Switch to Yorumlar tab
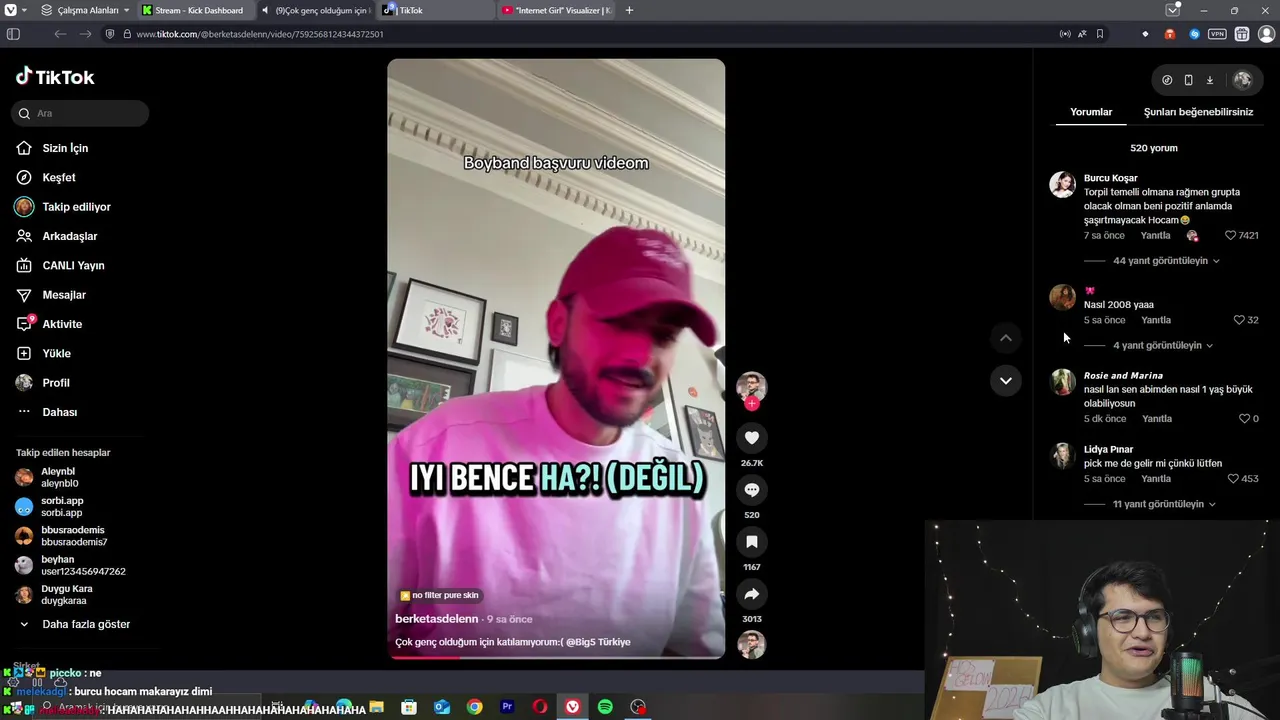1280x720 pixels. [1091, 112]
